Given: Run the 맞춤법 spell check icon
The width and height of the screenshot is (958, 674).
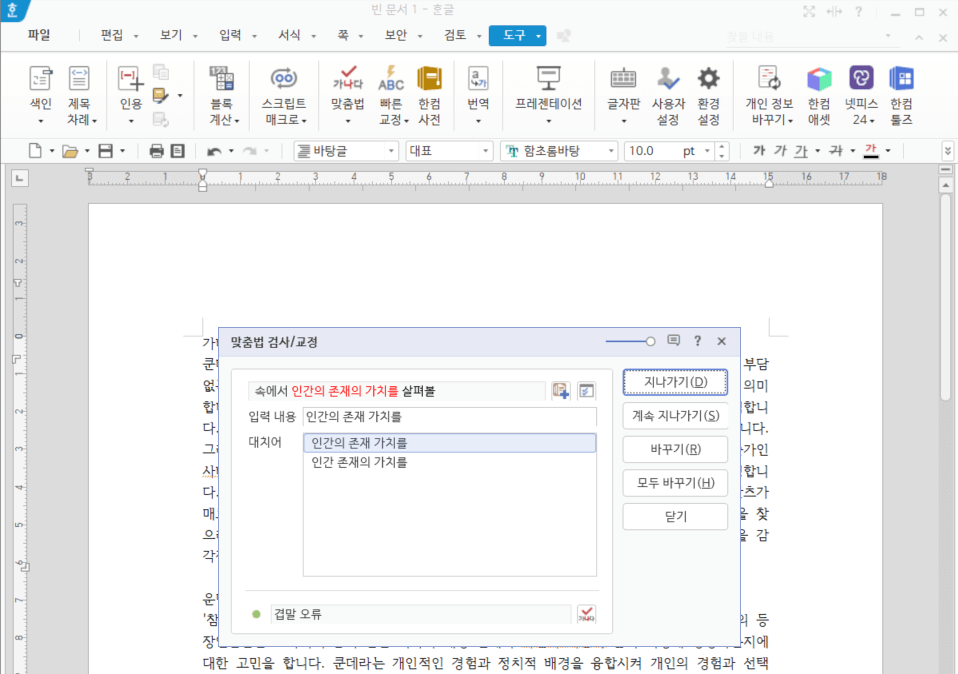Looking at the screenshot, I should [x=348, y=79].
